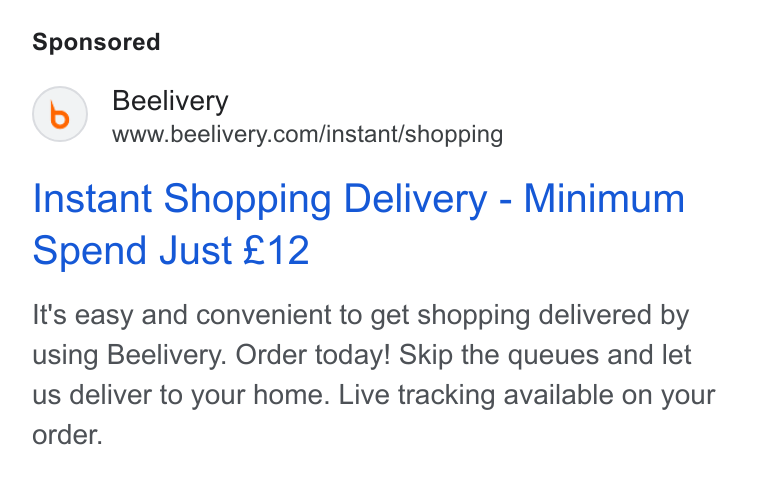Open the Instant Shopping Delivery headline link

(359, 224)
